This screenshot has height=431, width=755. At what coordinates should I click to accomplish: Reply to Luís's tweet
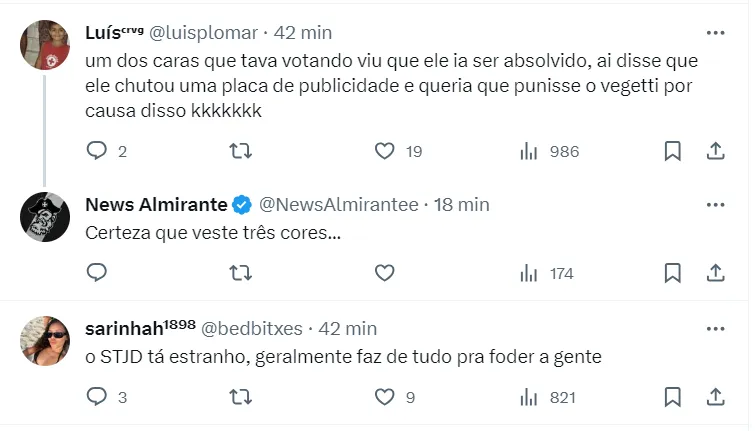point(97,151)
